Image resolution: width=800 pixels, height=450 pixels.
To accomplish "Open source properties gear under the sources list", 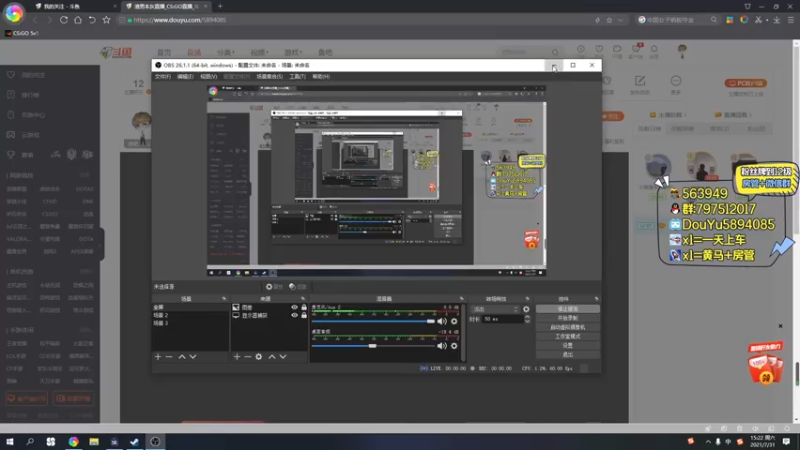I will pyautogui.click(x=259, y=357).
